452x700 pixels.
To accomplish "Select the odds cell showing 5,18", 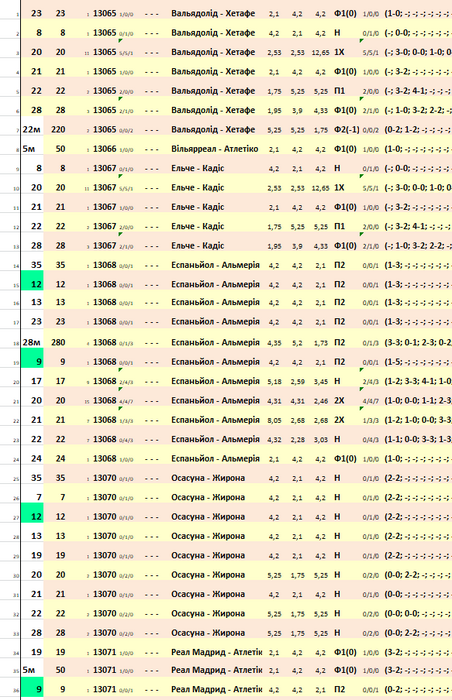I will click(274, 381).
